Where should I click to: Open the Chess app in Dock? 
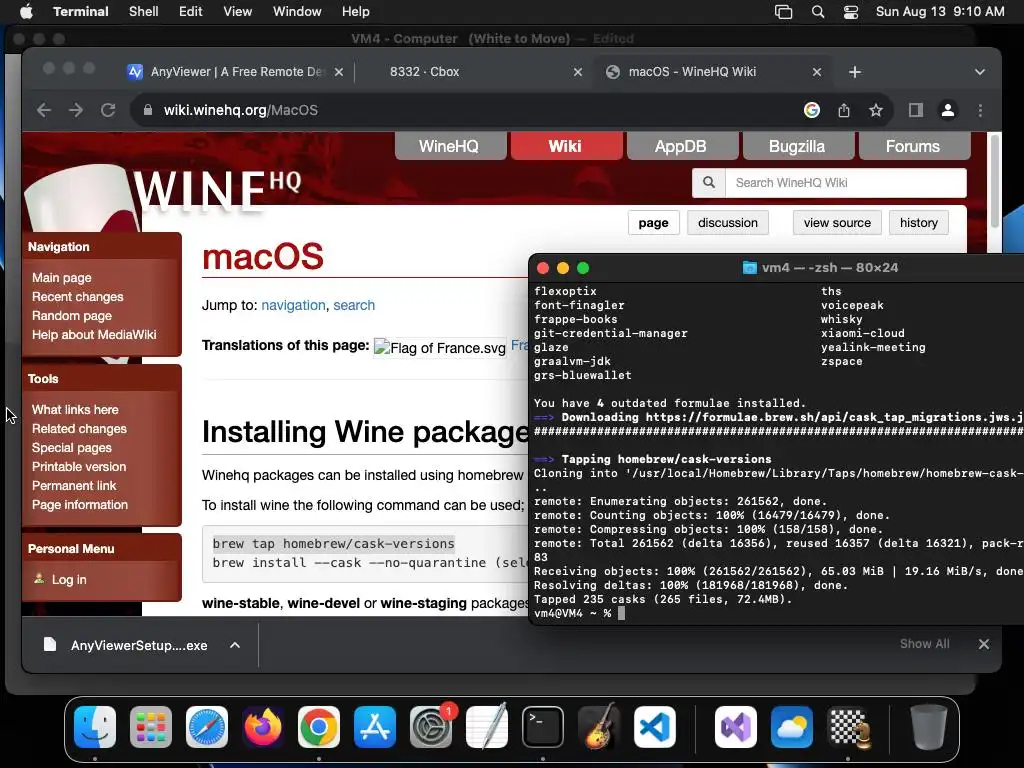[x=848, y=727]
